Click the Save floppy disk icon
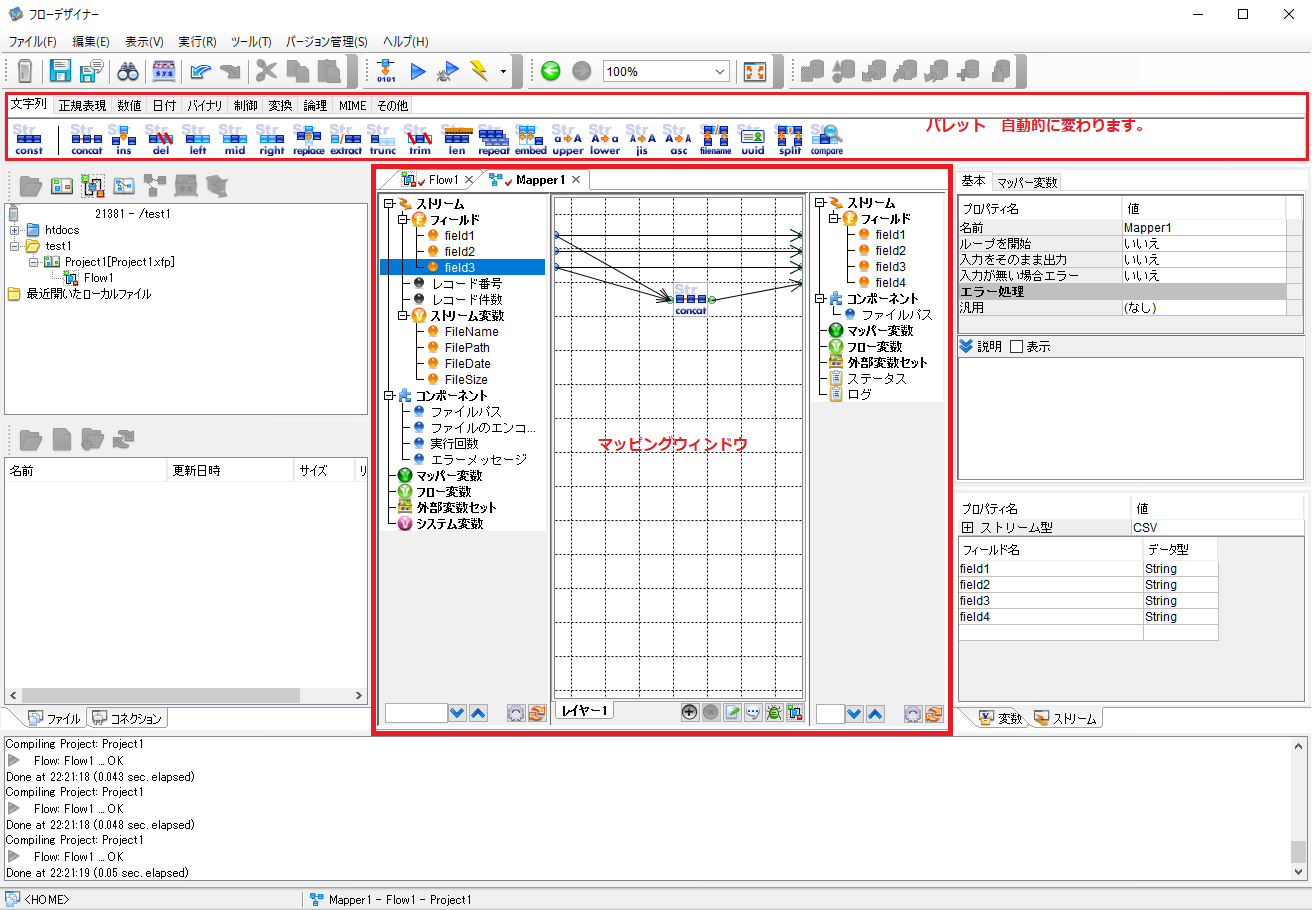This screenshot has height=910, width=1312. point(61,71)
